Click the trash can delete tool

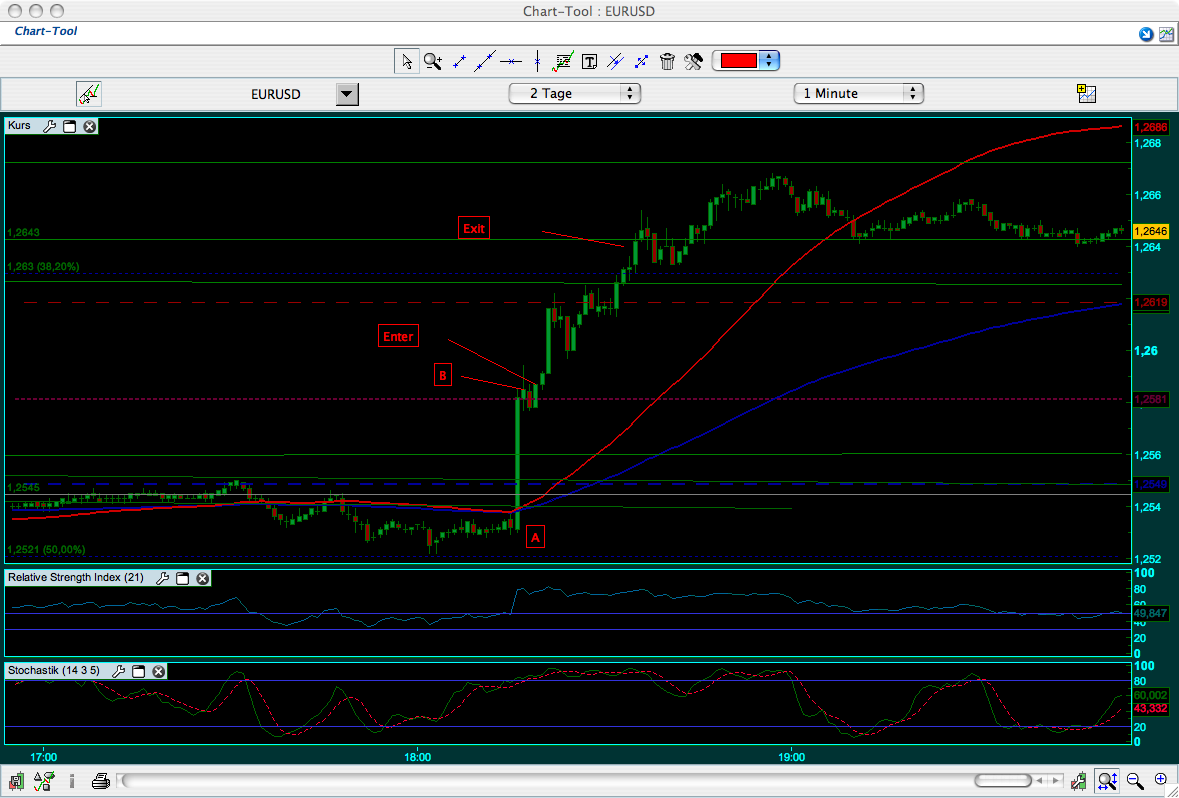[667, 62]
